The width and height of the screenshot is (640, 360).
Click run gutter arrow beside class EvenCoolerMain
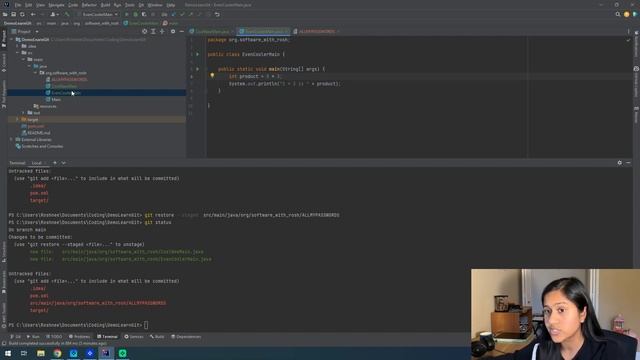click(x=198, y=54)
